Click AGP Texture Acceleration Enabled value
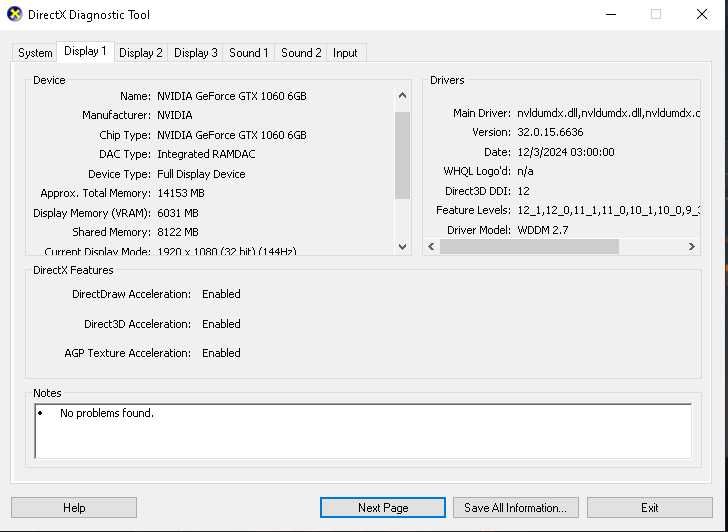 click(221, 353)
